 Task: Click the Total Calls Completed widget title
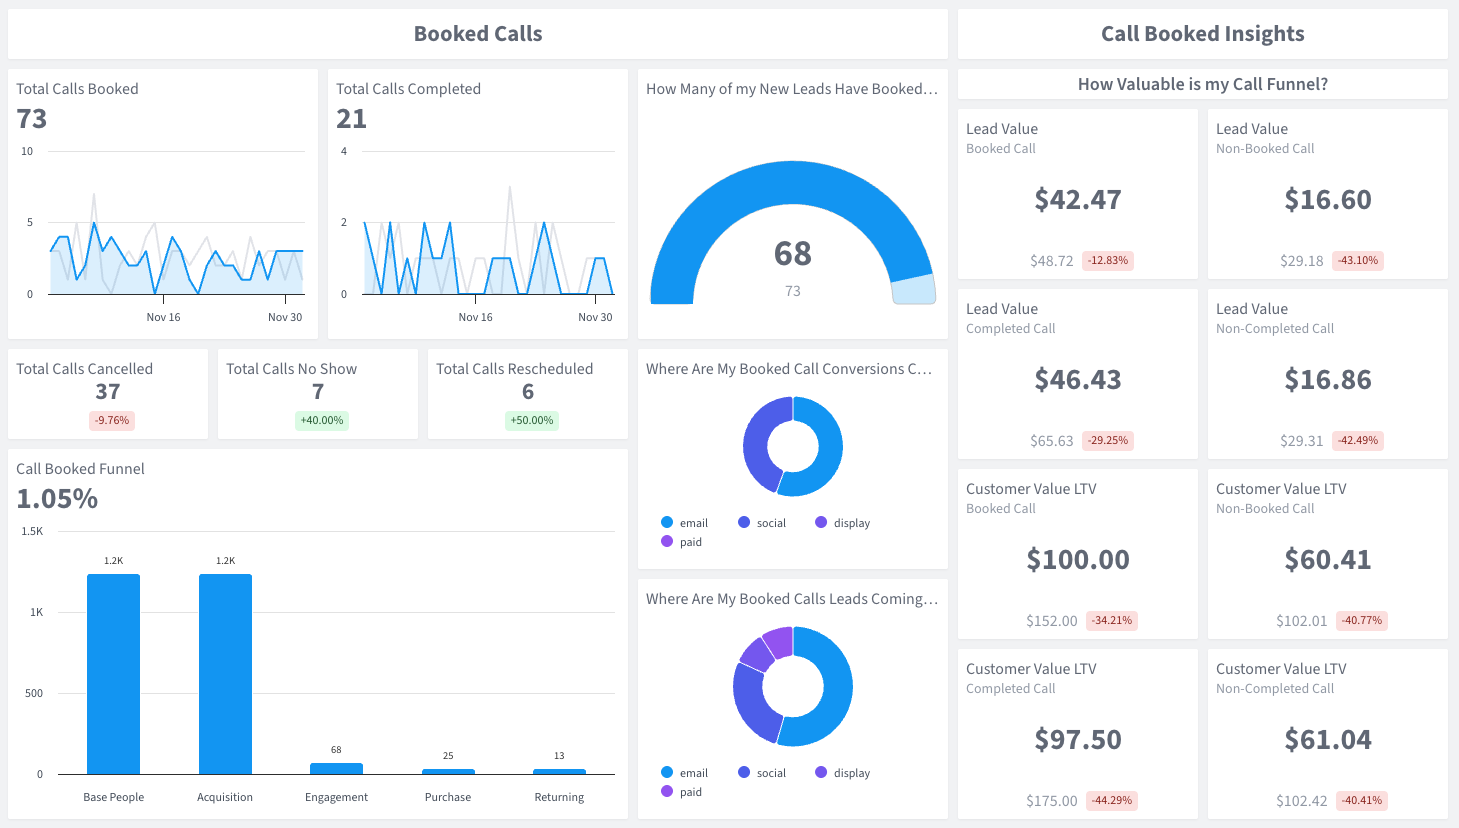pyautogui.click(x=408, y=89)
